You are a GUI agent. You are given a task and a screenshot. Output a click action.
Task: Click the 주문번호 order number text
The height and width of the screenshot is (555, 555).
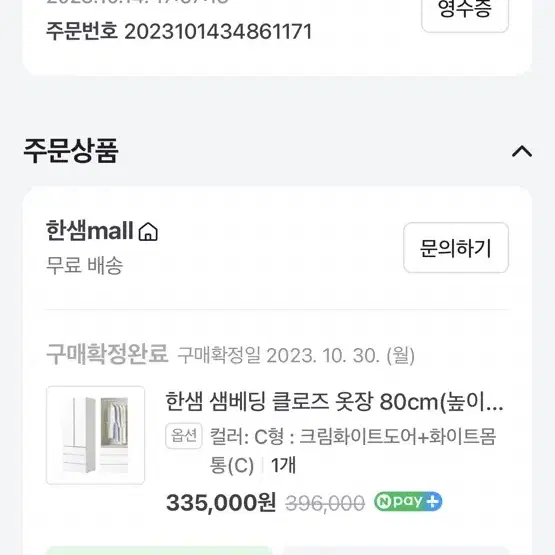pyautogui.click(x=179, y=31)
